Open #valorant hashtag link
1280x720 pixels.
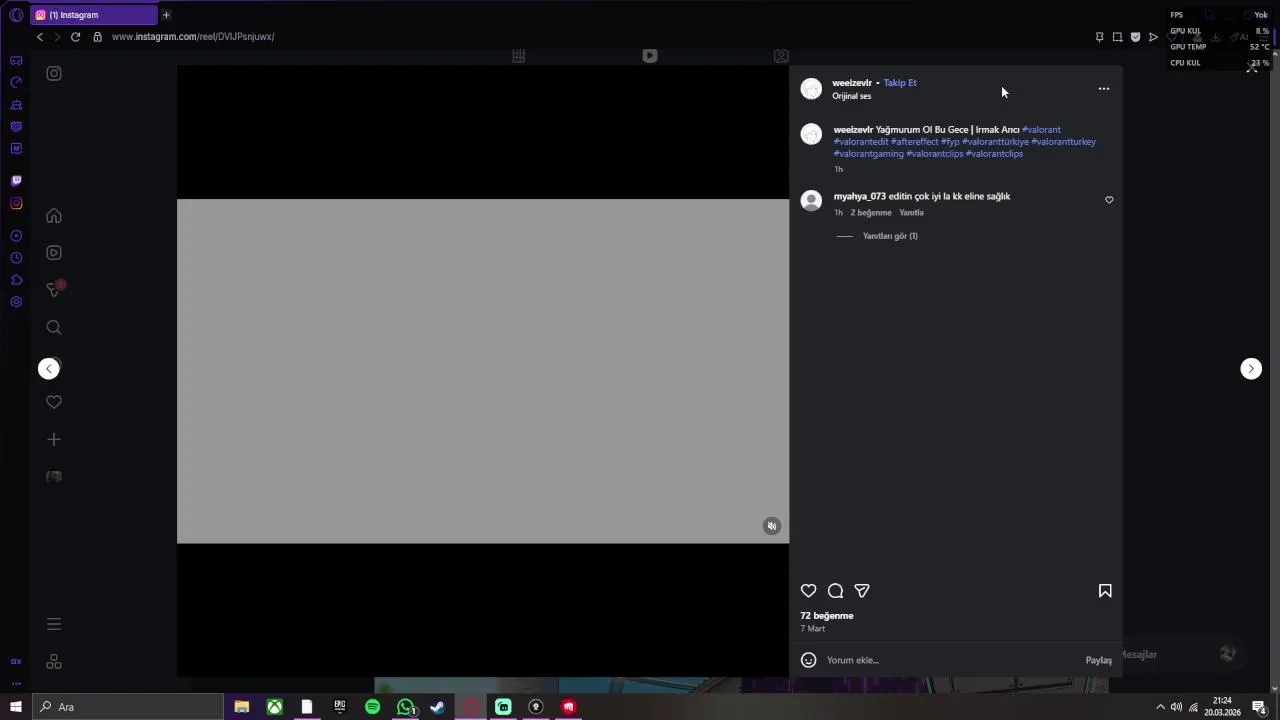point(1041,130)
